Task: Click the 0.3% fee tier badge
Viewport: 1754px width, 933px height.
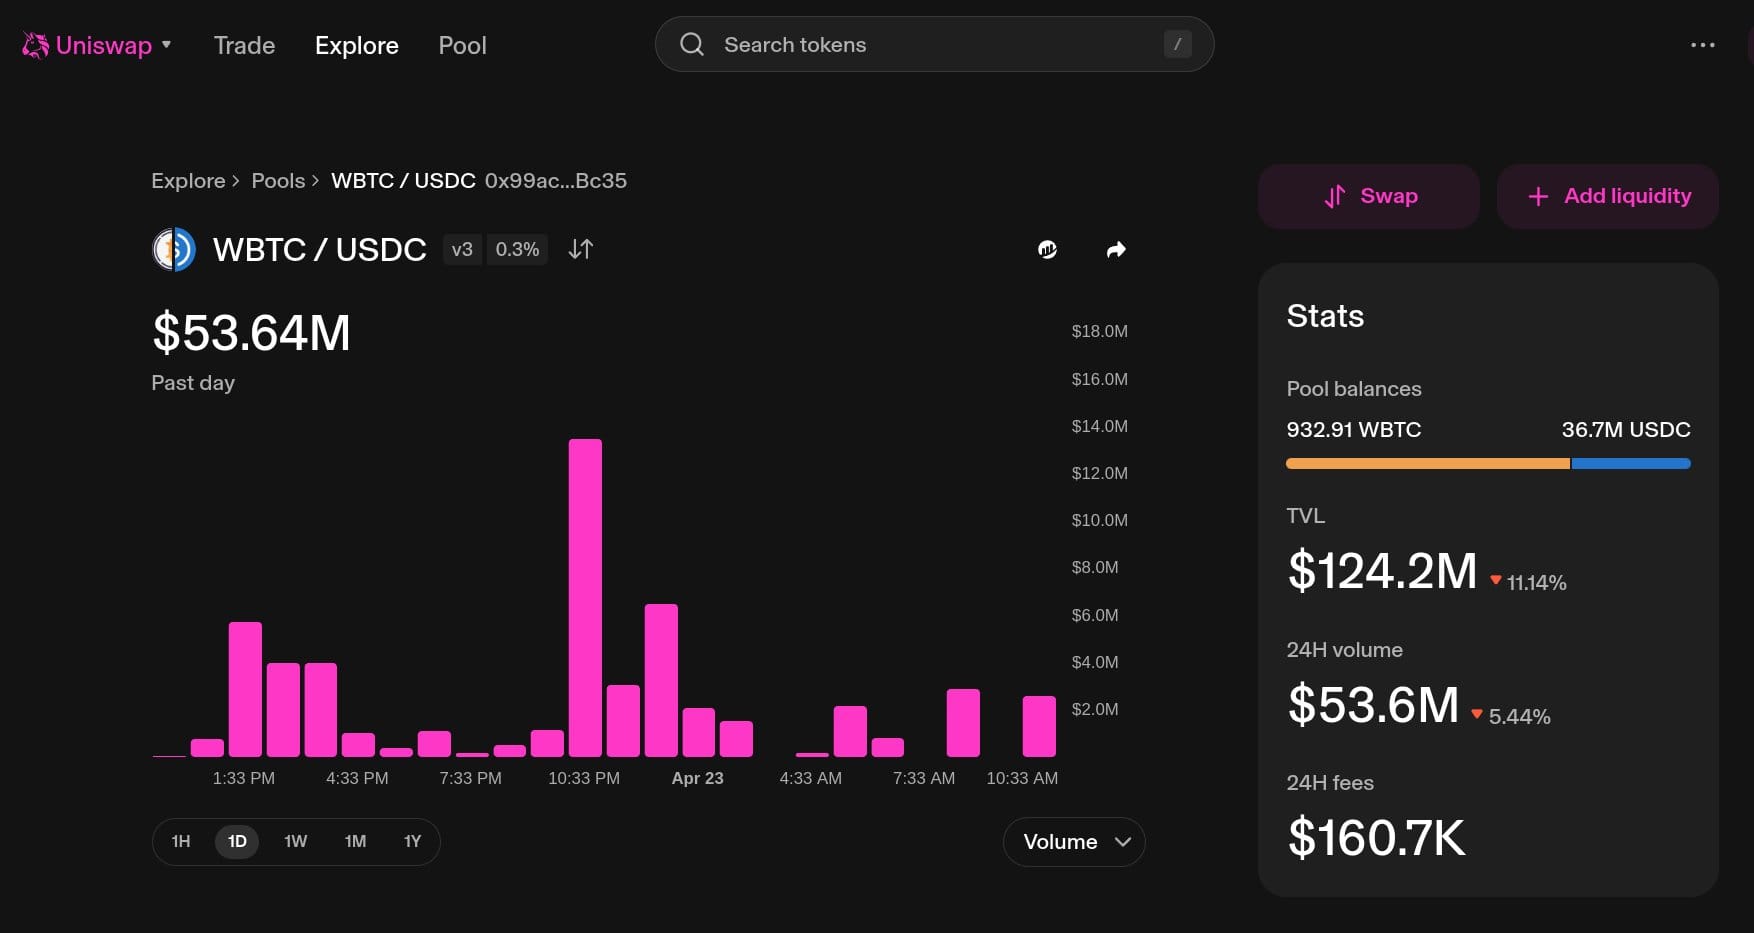Action: click(x=517, y=249)
